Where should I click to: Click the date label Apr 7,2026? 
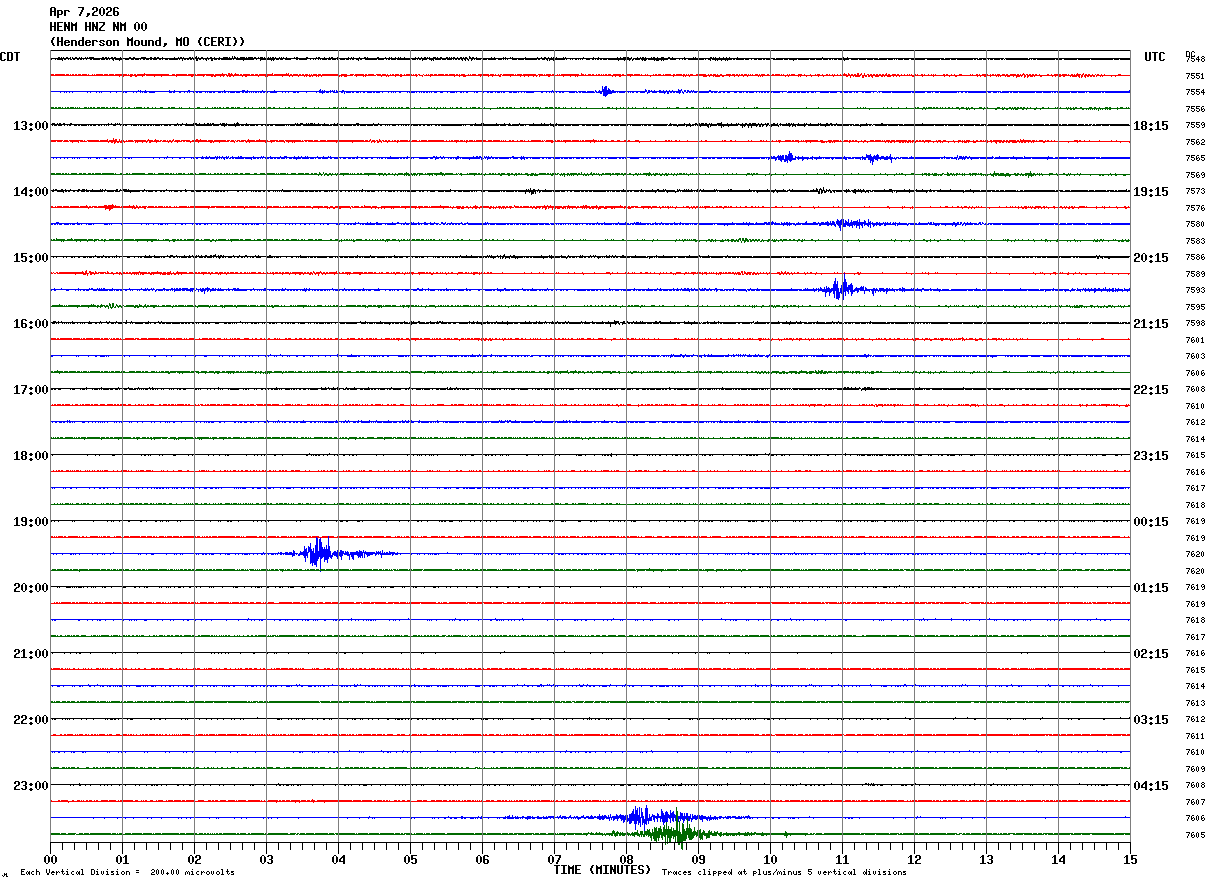tap(84, 12)
